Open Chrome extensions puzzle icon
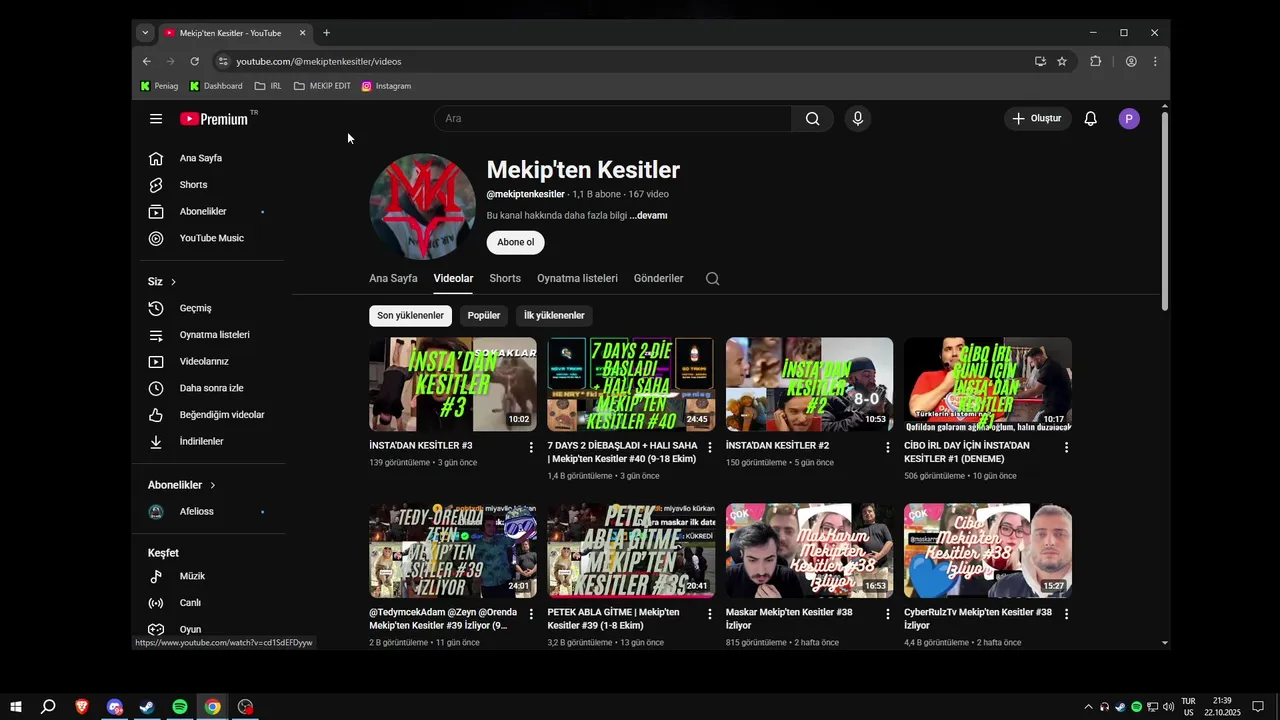The width and height of the screenshot is (1280, 720). tap(1095, 61)
